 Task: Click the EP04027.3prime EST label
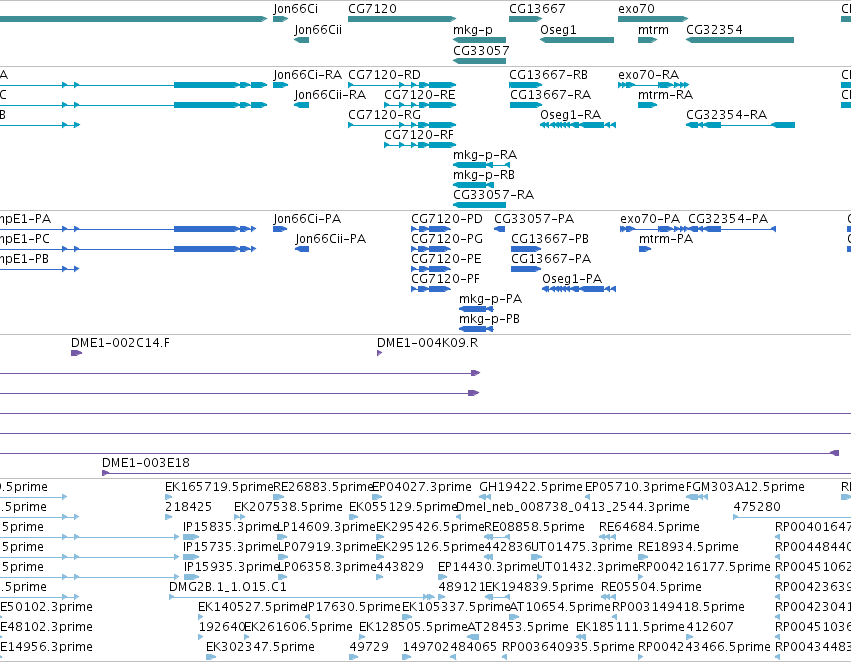click(x=422, y=487)
